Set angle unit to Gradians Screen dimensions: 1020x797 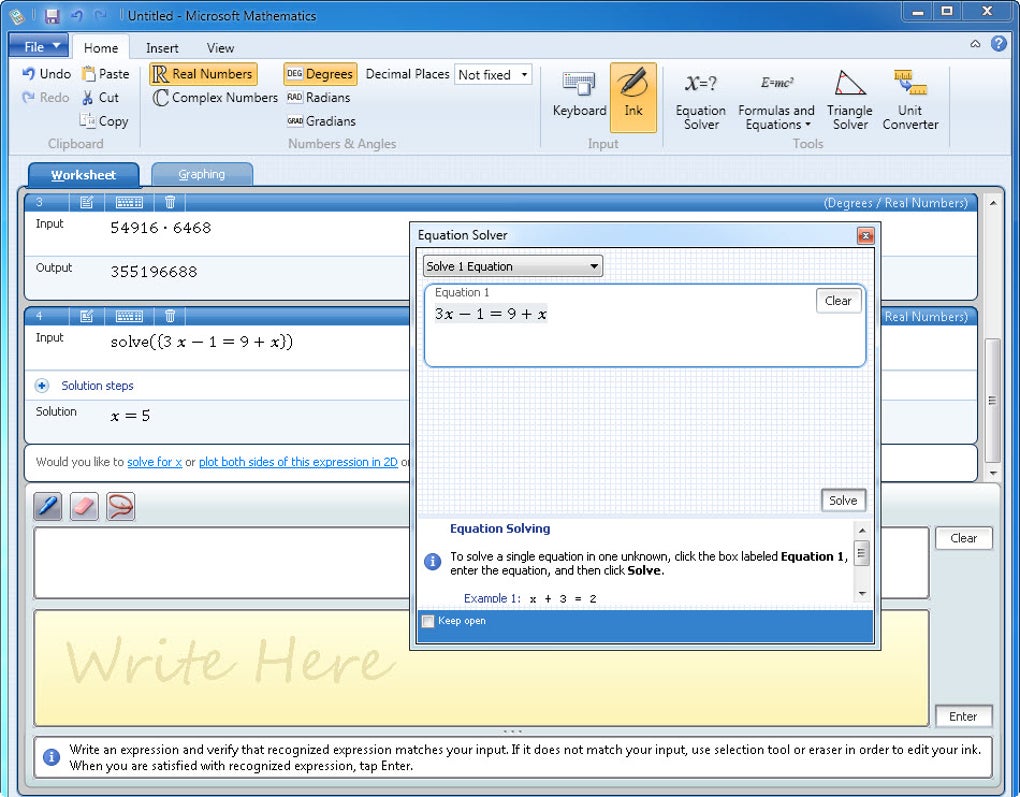321,121
